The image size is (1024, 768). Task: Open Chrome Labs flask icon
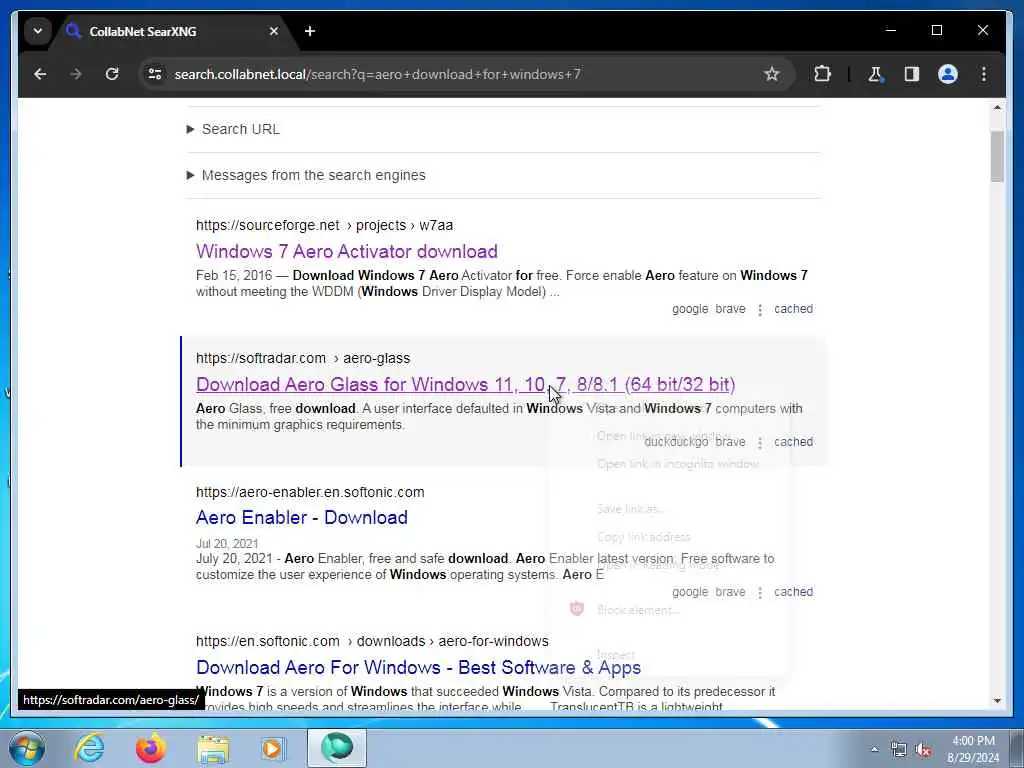[875, 74]
